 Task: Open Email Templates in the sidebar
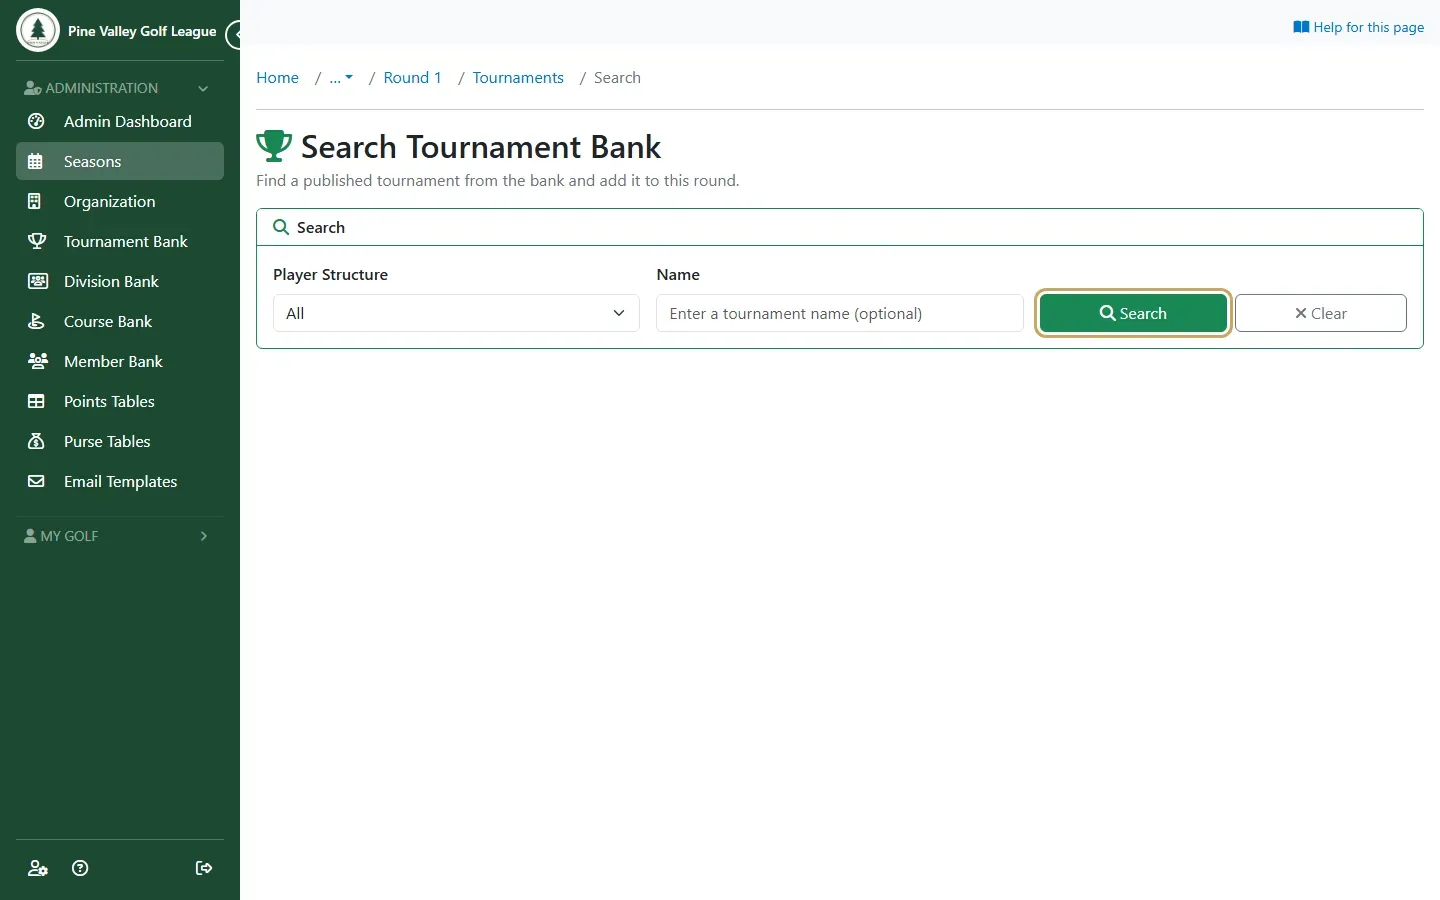[120, 481]
